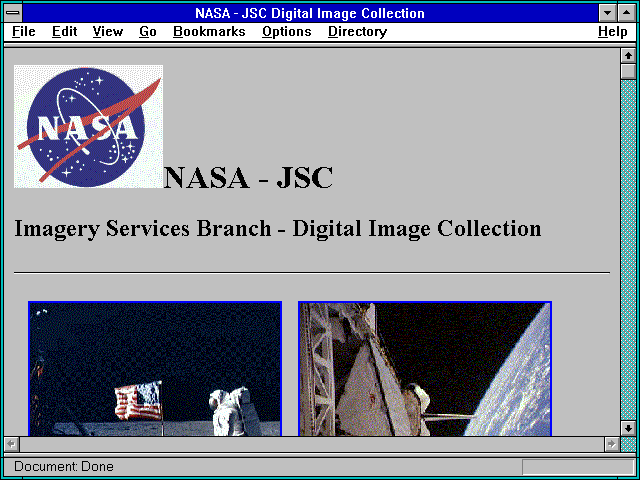Click the 'NASA - JSC' heading text
This screenshot has height=480, width=640.
(x=249, y=178)
